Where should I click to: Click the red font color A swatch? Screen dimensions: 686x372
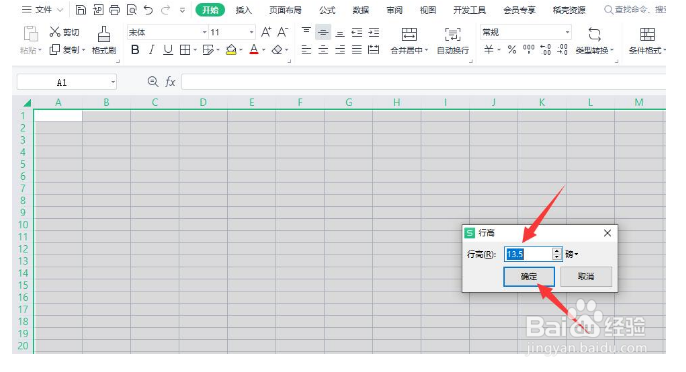click(254, 50)
